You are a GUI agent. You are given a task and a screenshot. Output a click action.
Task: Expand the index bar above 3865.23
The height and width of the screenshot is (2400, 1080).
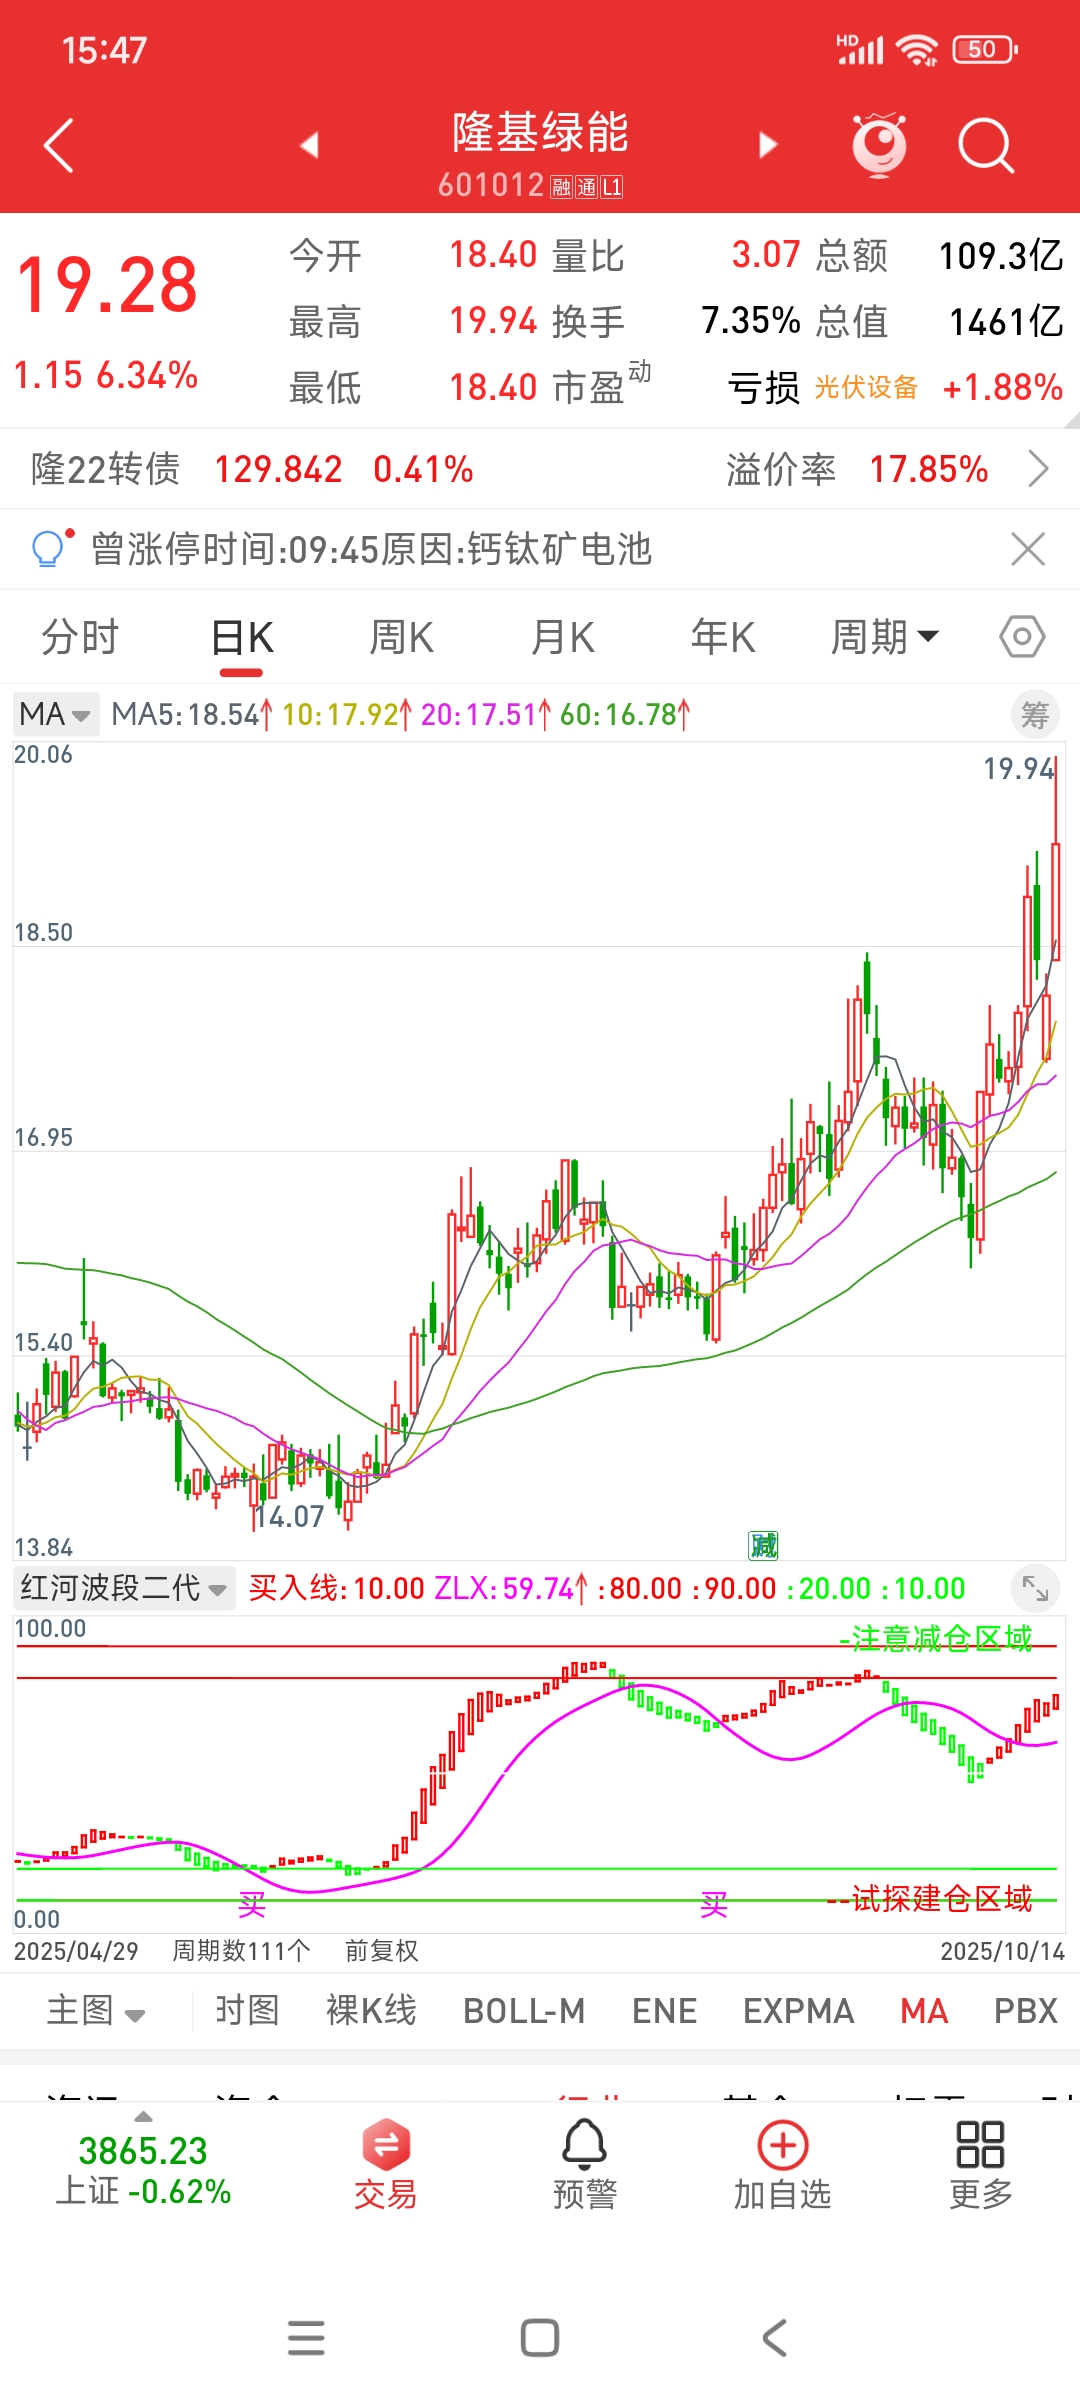click(x=144, y=2116)
